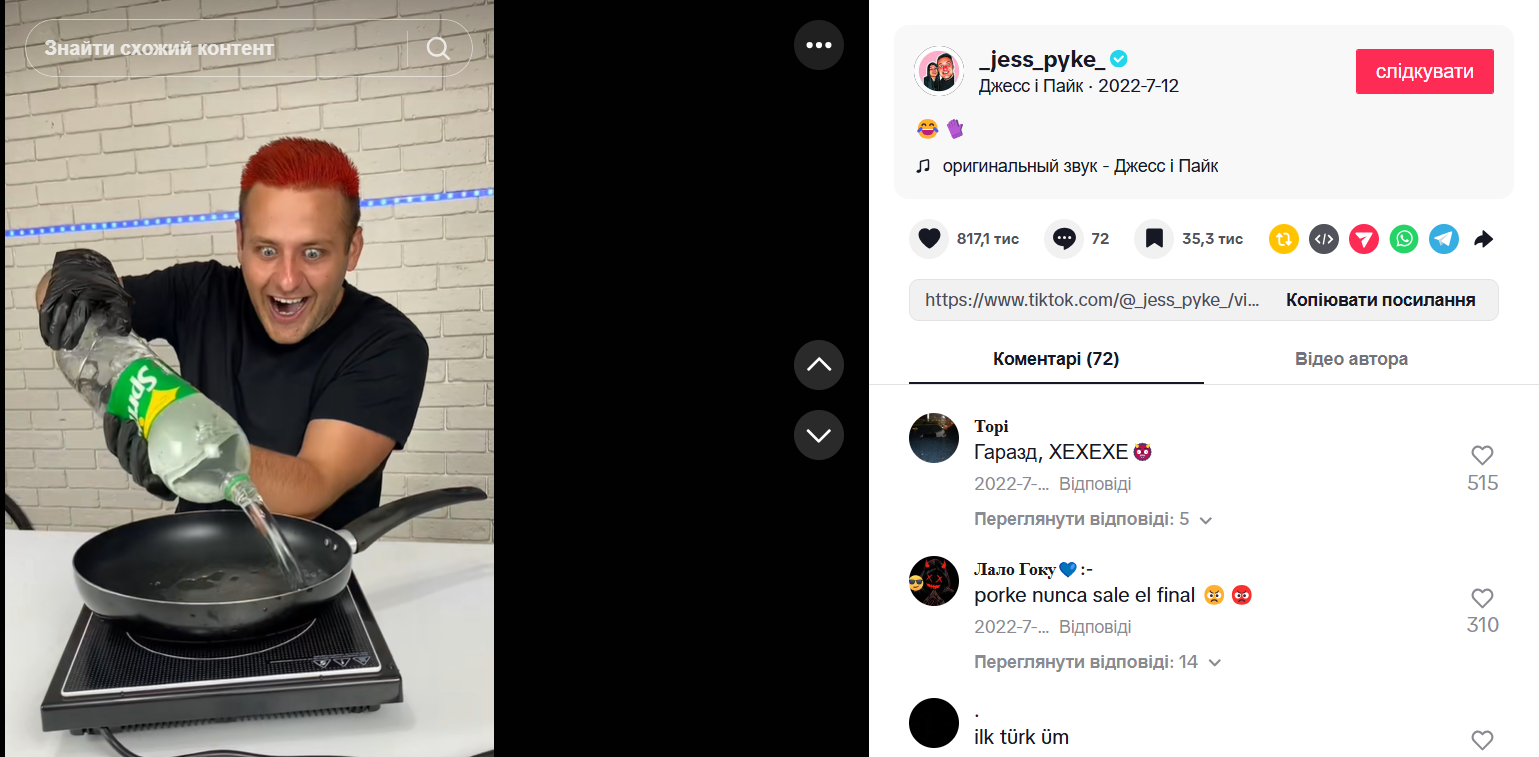Click the embed code icon
This screenshot has height=757, width=1539.
(x=1324, y=239)
